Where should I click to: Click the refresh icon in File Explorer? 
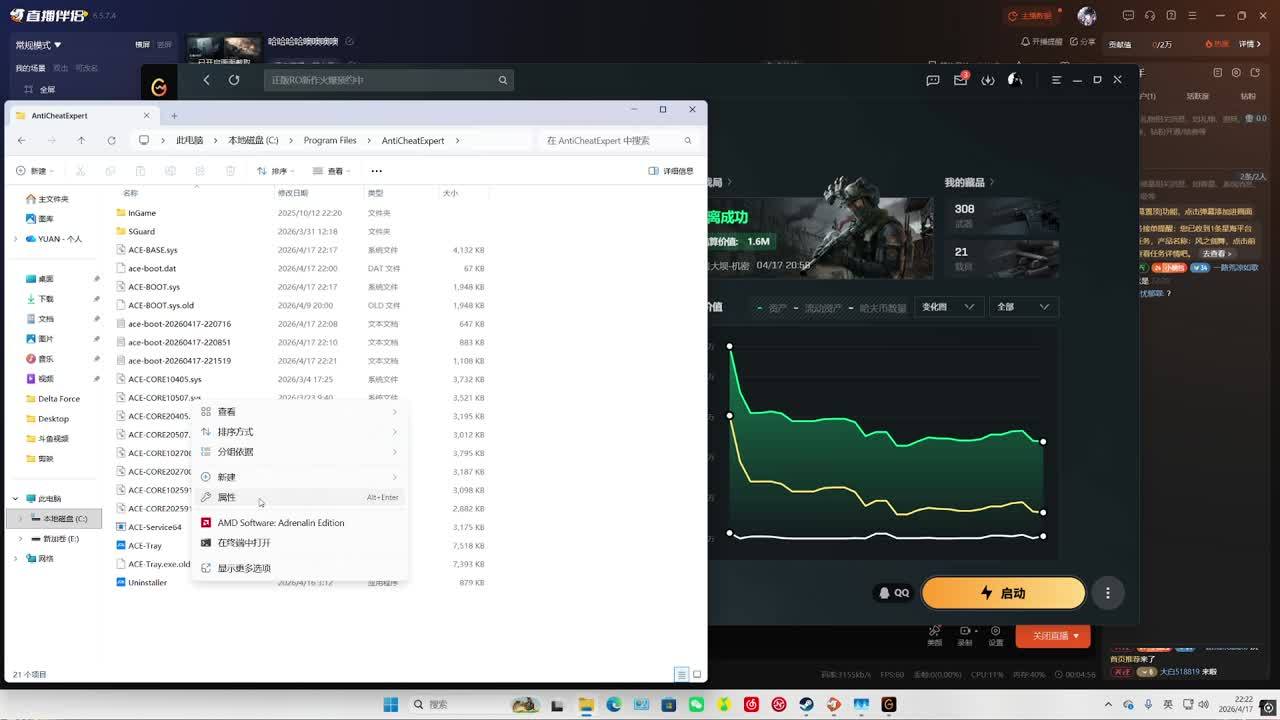pos(111,140)
